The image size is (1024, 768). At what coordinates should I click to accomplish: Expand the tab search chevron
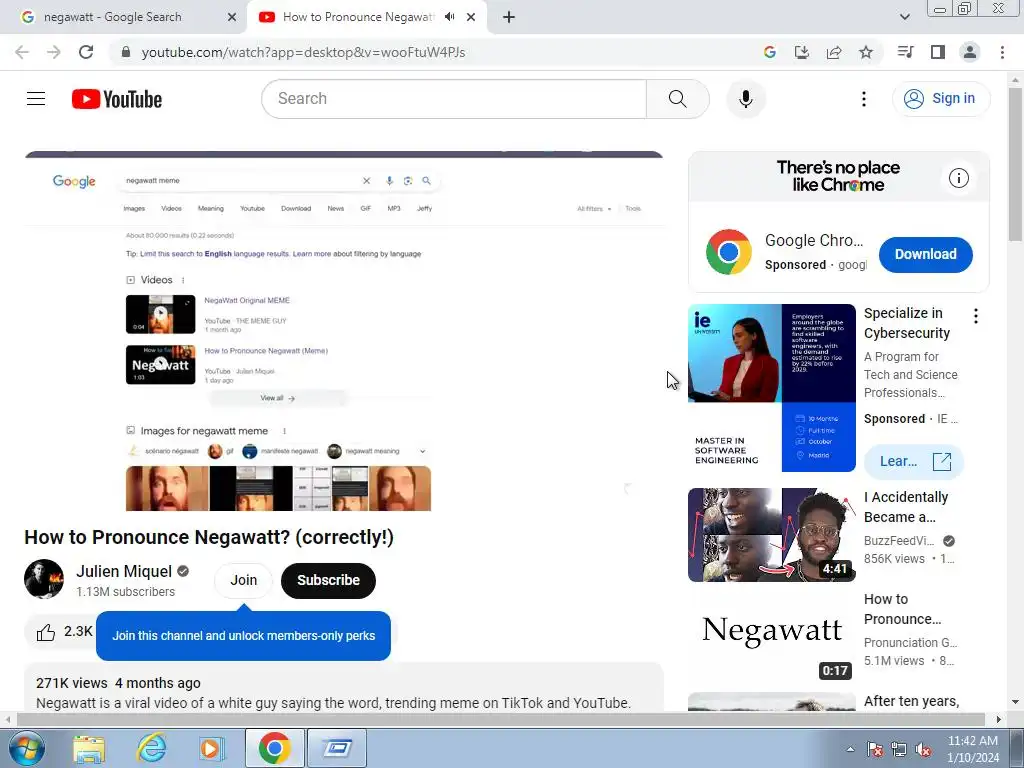click(x=905, y=17)
